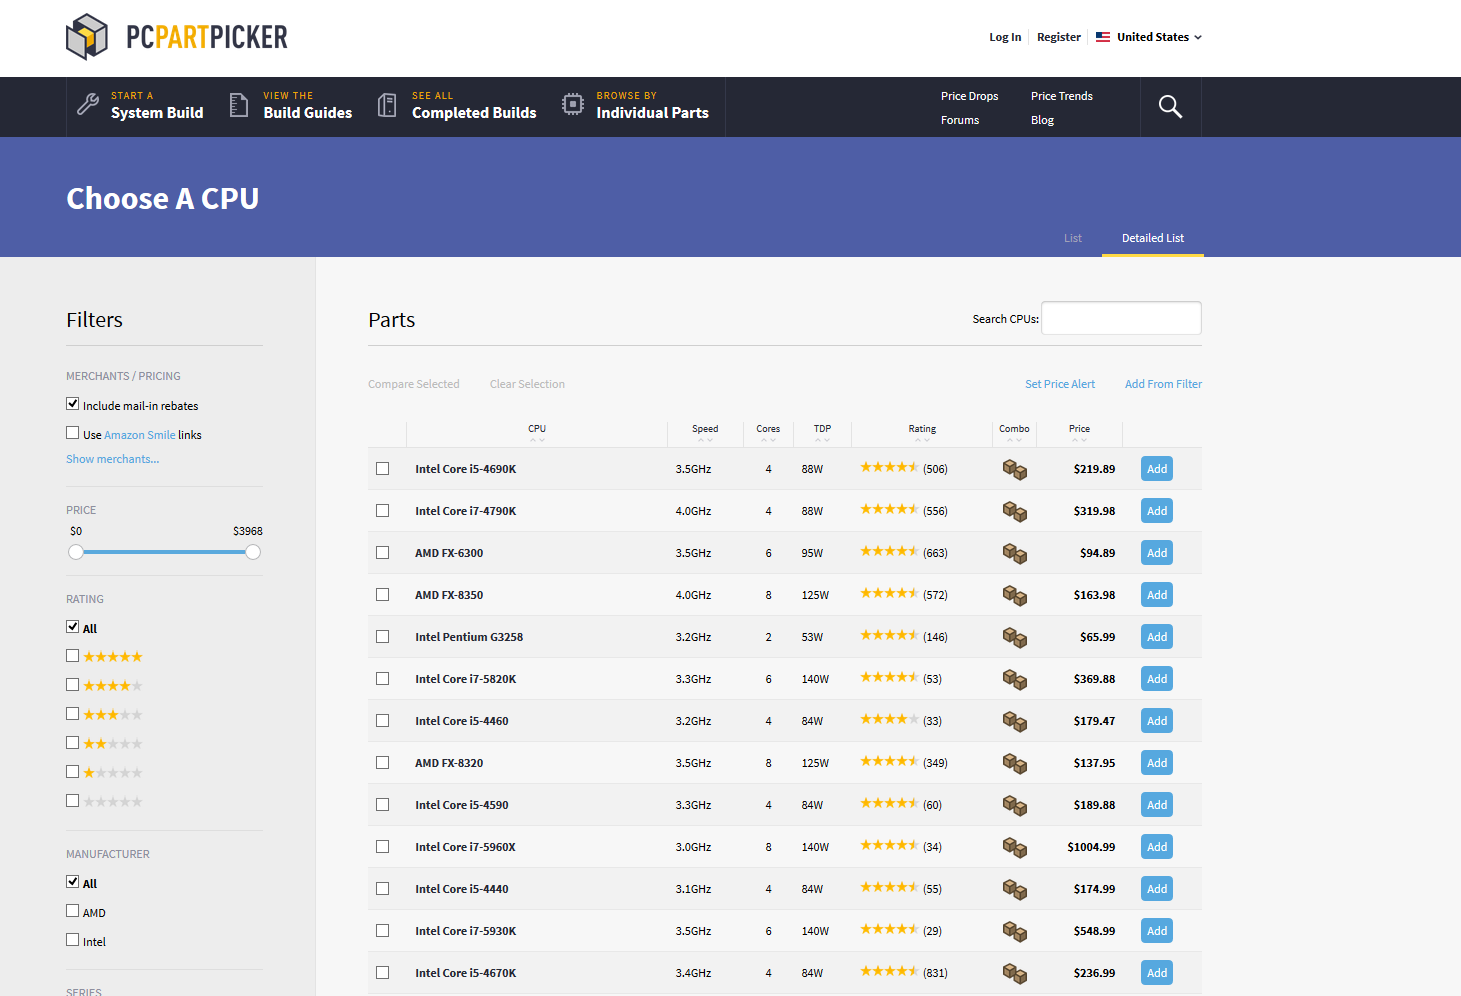Screen dimensions: 1461x996
Task: Enable Use Amazon Smile links
Action: point(72,432)
